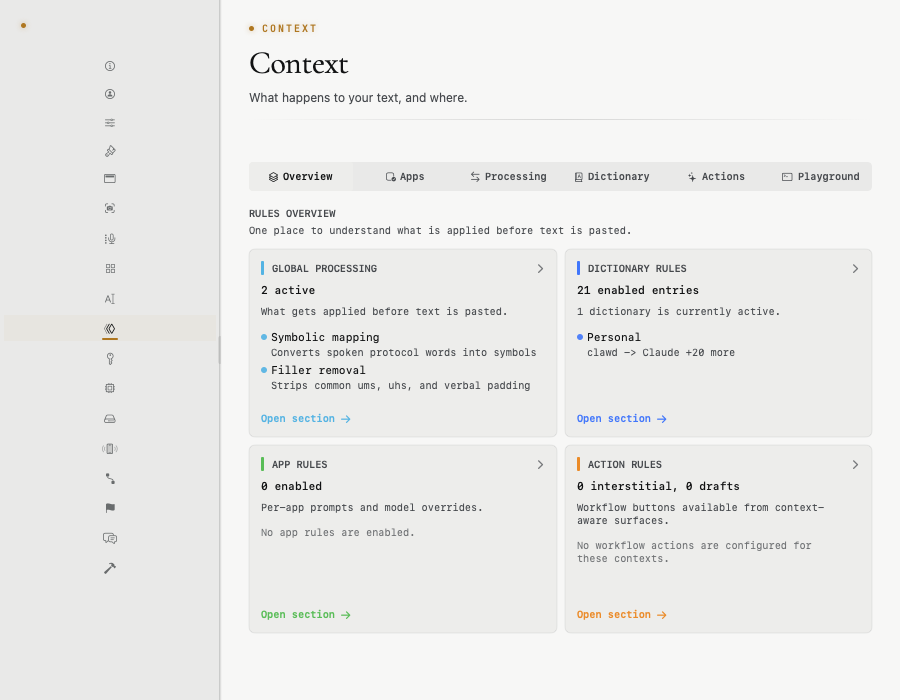Open the hammer tools sidebar icon
This screenshot has height=700, width=900.
point(110,568)
